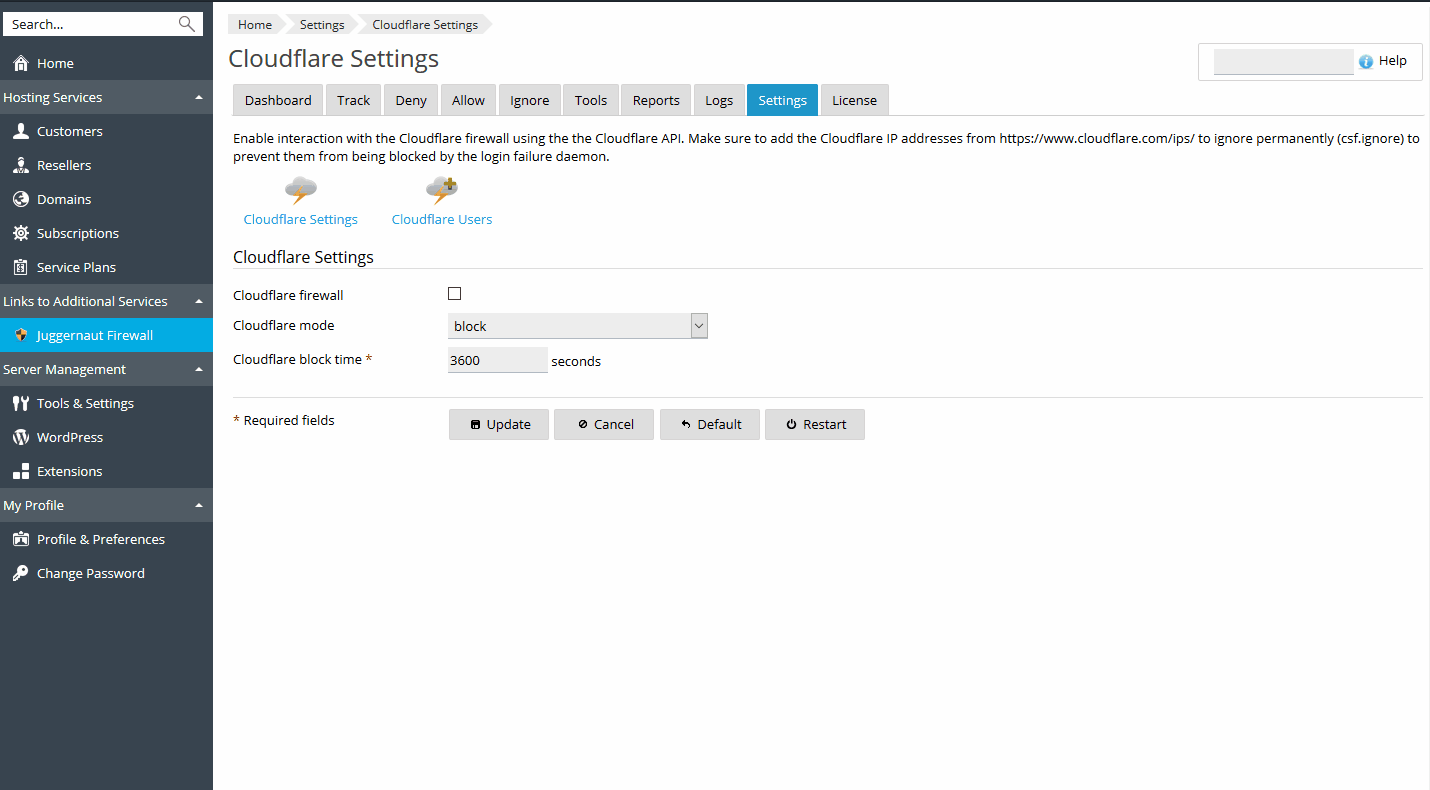This screenshot has width=1430, height=790.
Task: Open the Cloudflare Settings link
Action: coord(301,219)
